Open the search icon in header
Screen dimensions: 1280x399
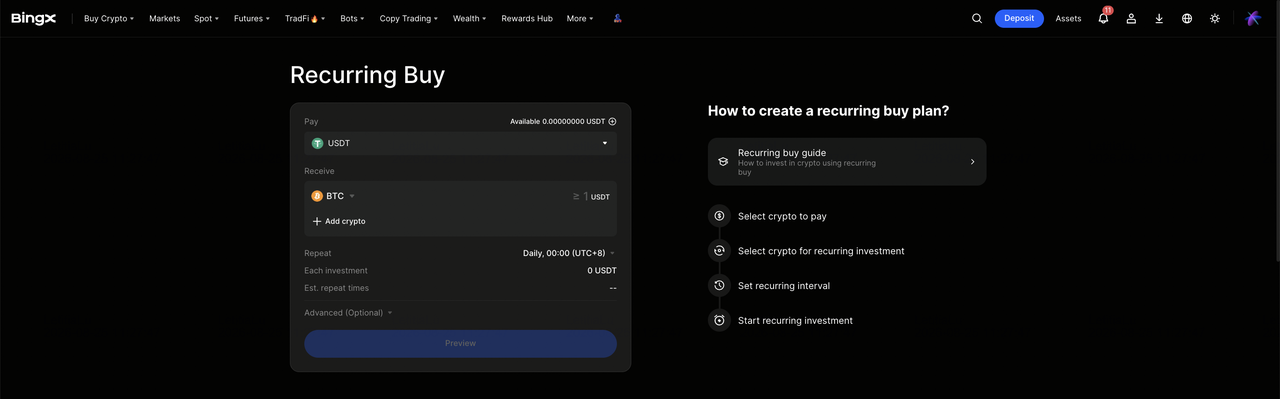(x=977, y=18)
